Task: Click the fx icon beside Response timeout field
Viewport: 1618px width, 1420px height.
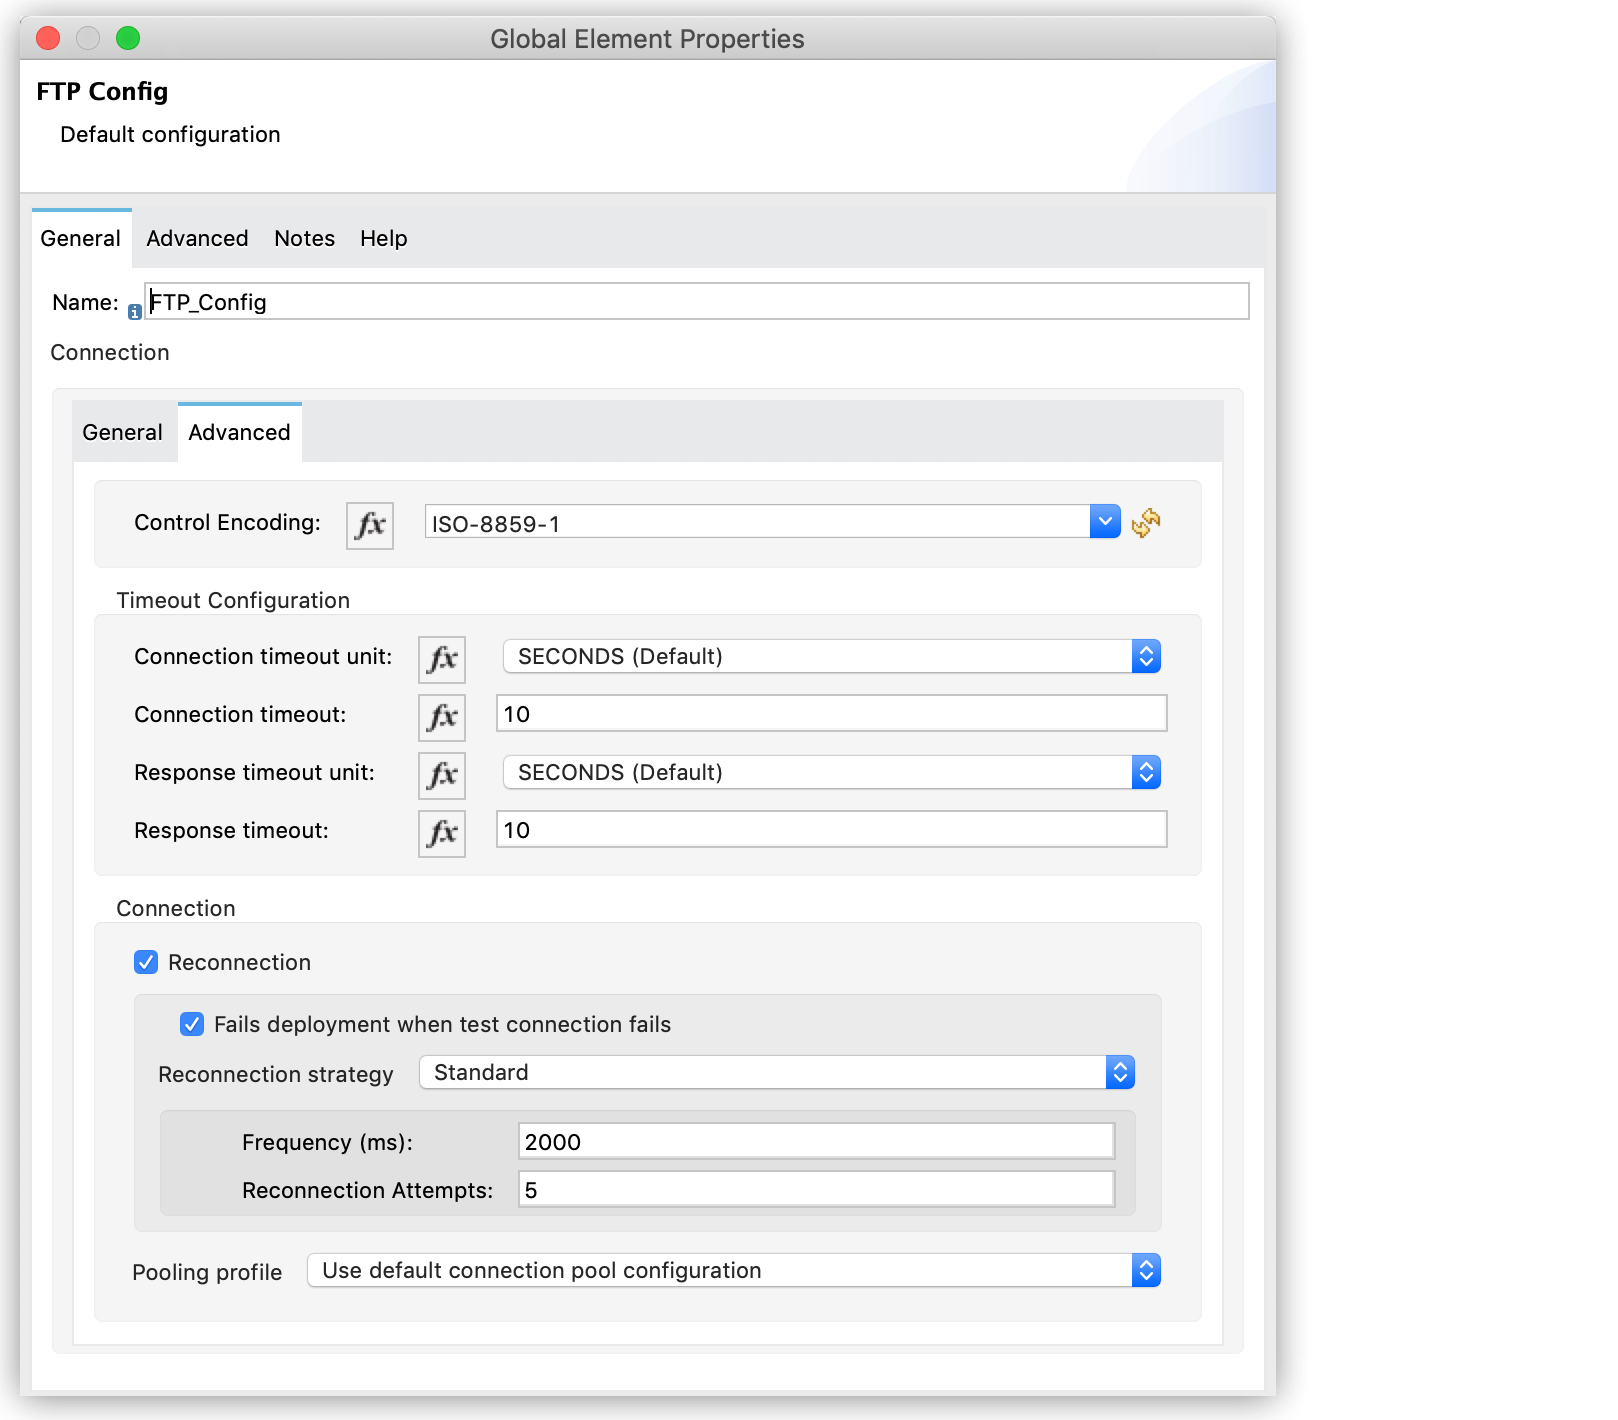Action: (441, 832)
